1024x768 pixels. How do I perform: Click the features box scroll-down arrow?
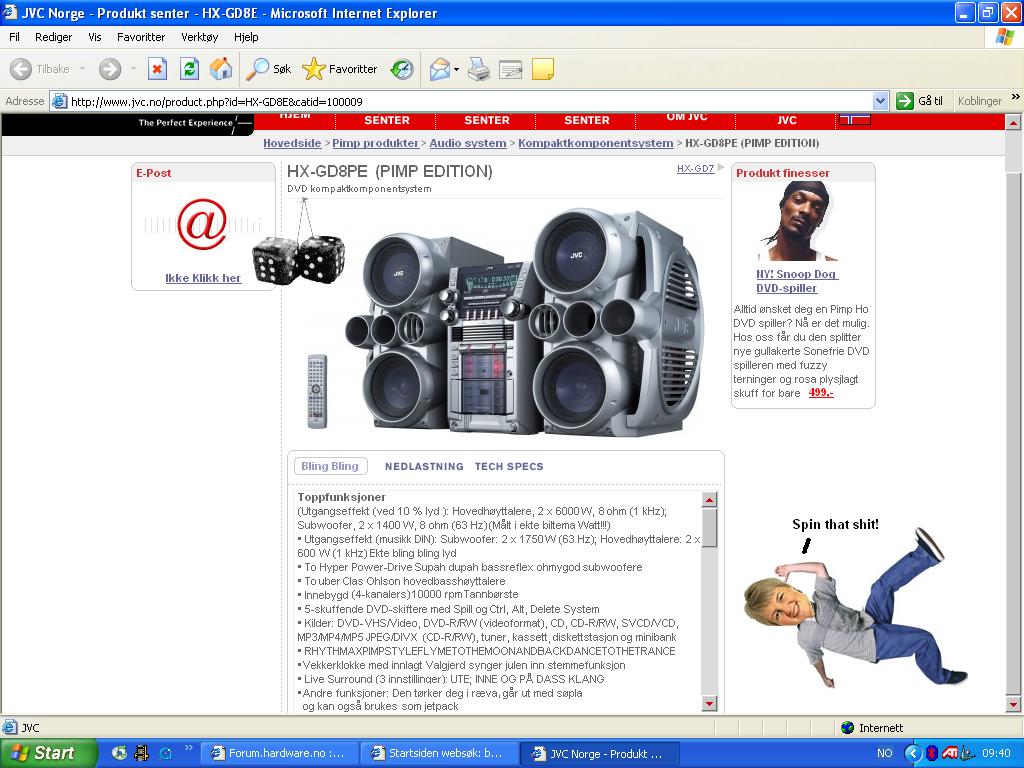709,703
